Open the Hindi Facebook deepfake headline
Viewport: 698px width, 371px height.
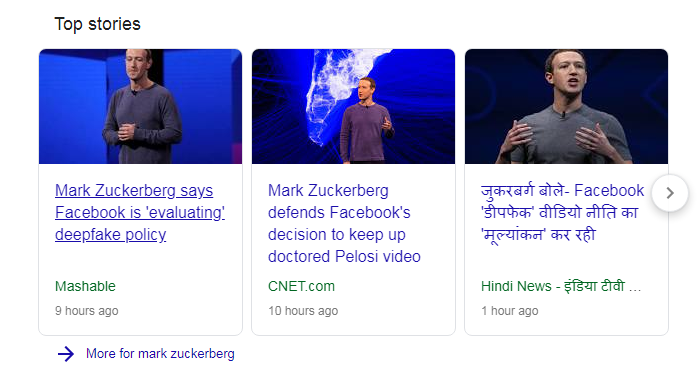pos(562,212)
